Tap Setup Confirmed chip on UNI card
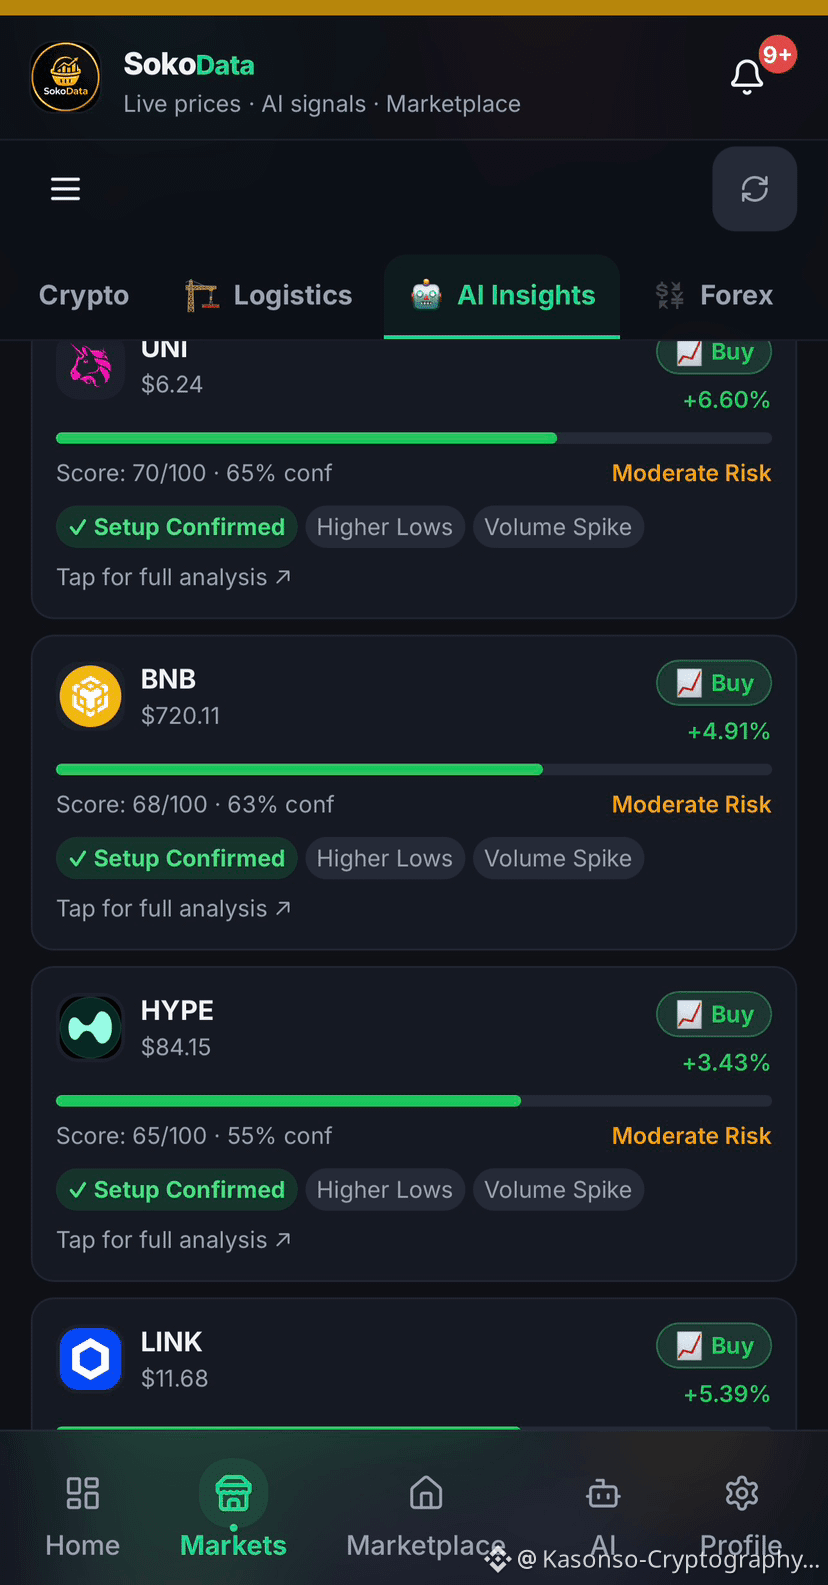The width and height of the screenshot is (828, 1585). (x=177, y=527)
